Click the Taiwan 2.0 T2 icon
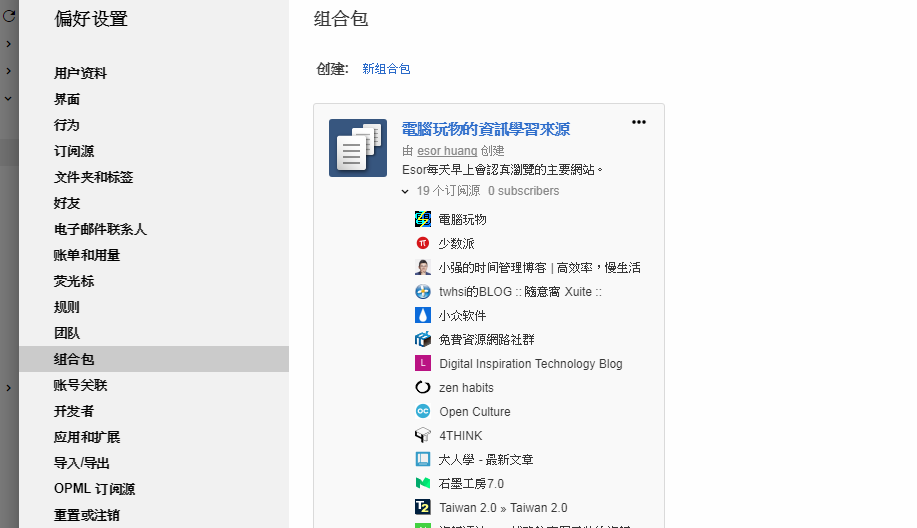The image size is (917, 528). tap(423, 507)
